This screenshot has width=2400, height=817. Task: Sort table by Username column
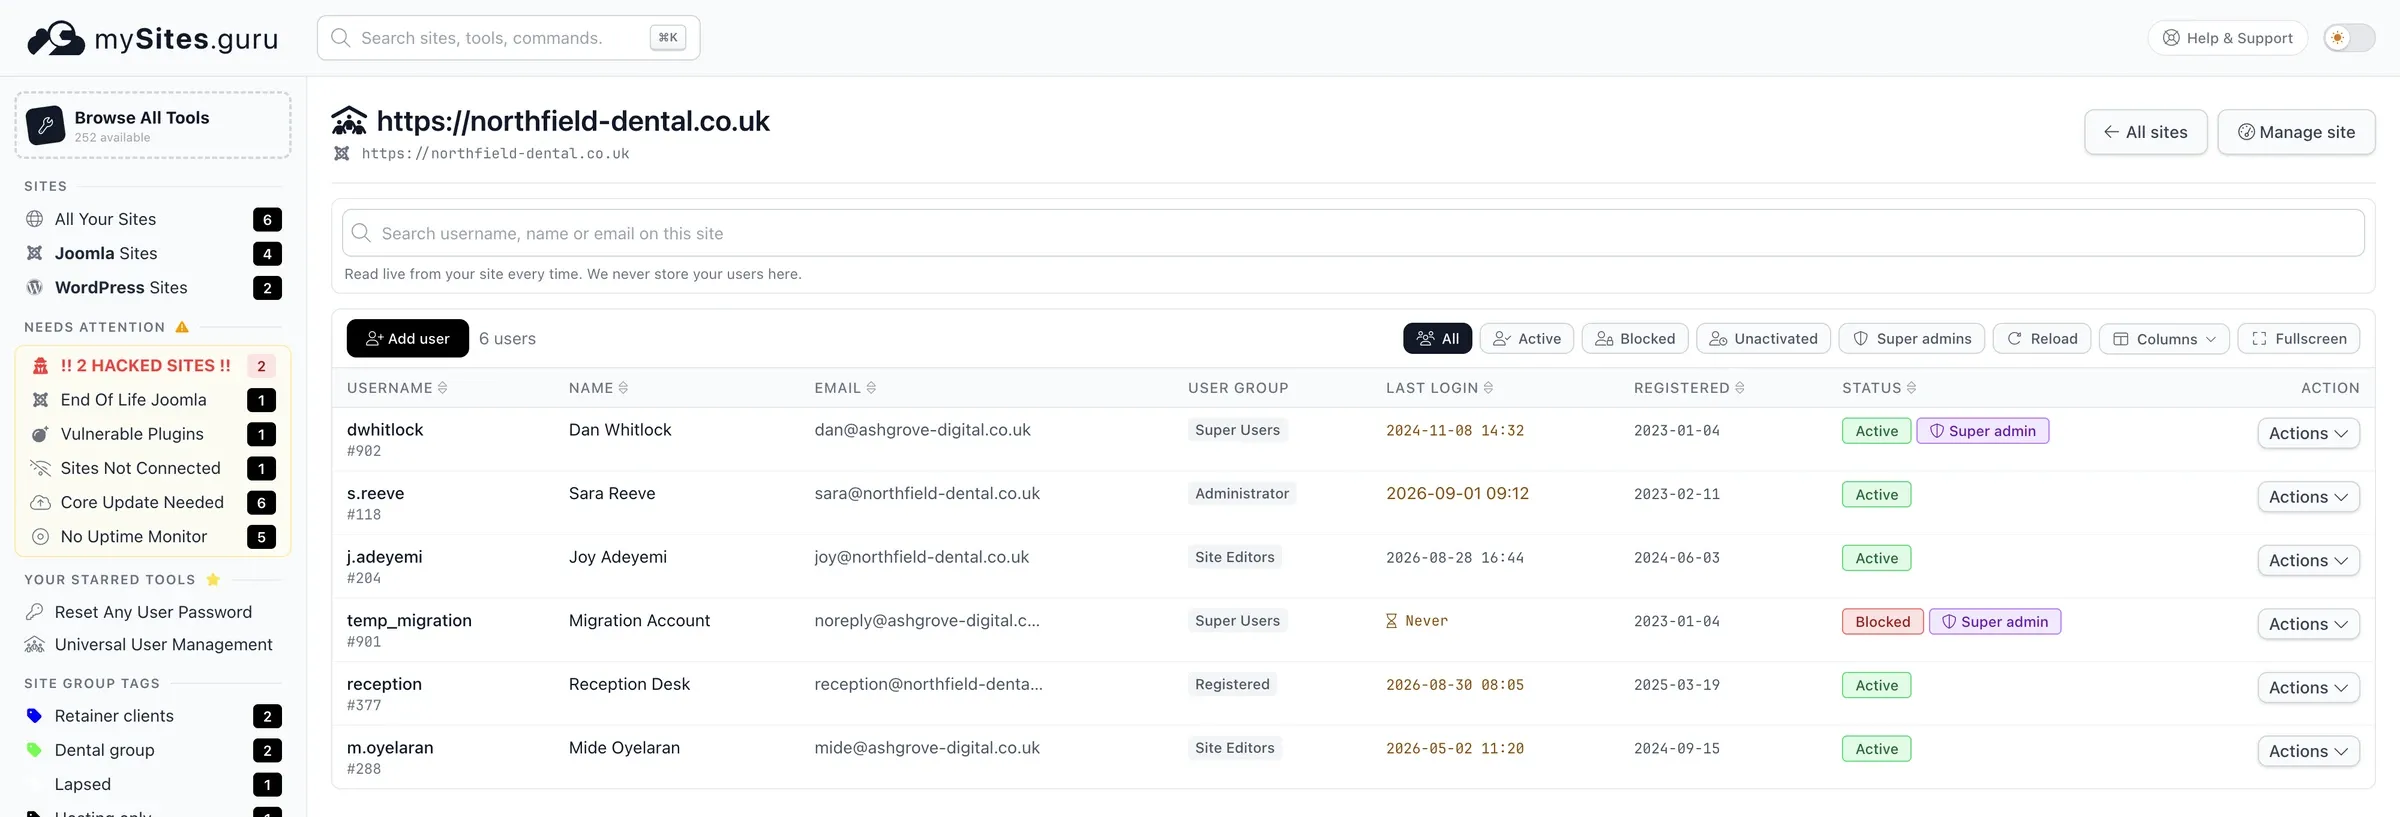(x=397, y=388)
